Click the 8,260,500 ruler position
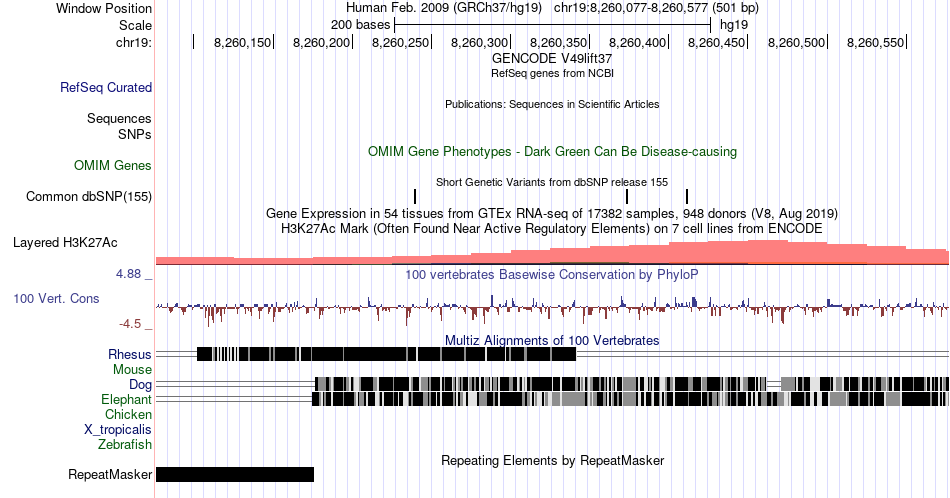950x498 pixels. (x=797, y=42)
